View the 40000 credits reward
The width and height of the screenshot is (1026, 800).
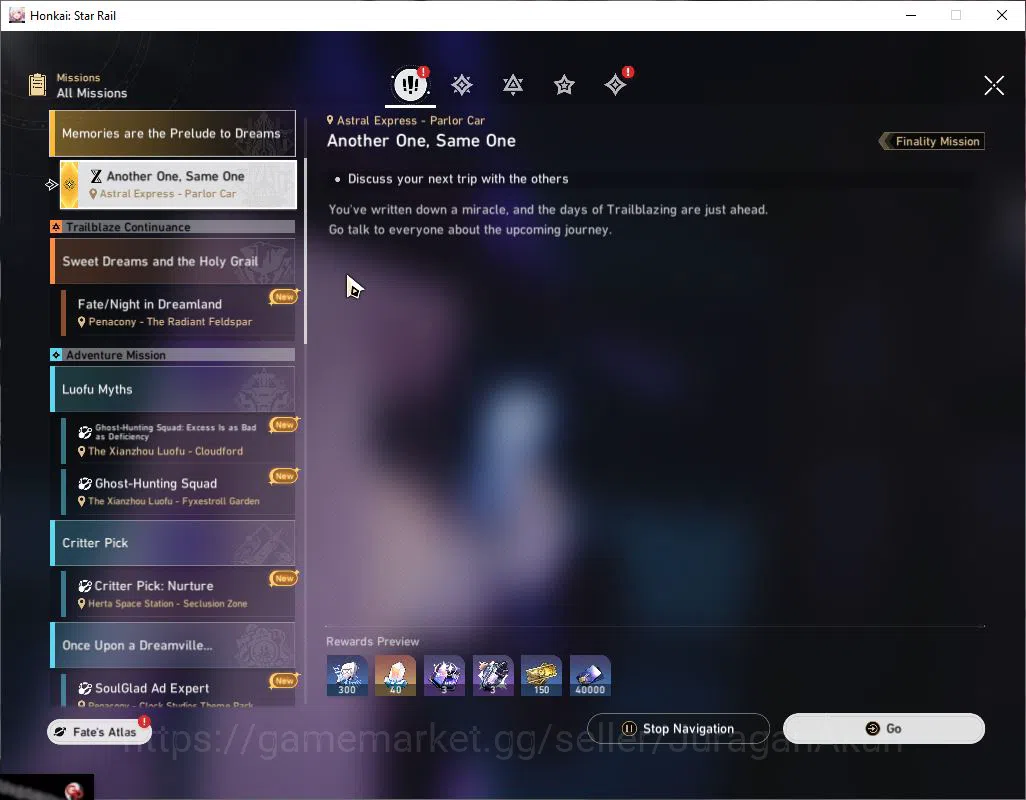coord(590,676)
